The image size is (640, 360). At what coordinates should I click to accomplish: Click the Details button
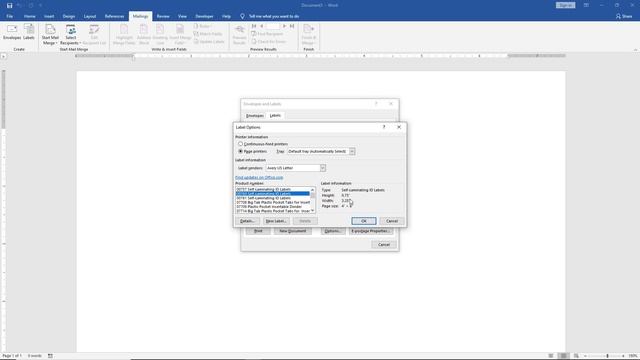point(247,221)
